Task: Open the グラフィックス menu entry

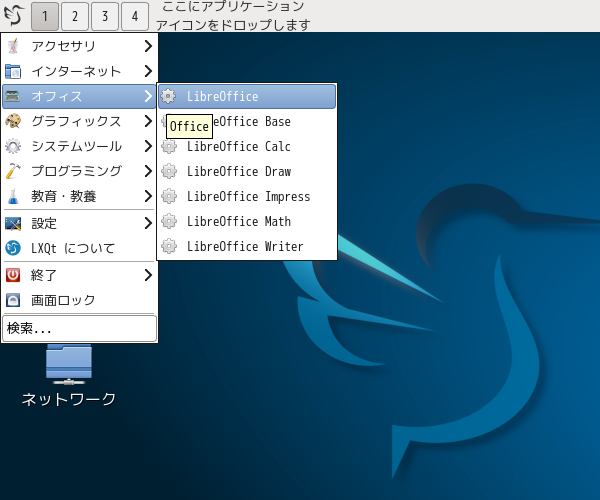Action: tap(79, 121)
